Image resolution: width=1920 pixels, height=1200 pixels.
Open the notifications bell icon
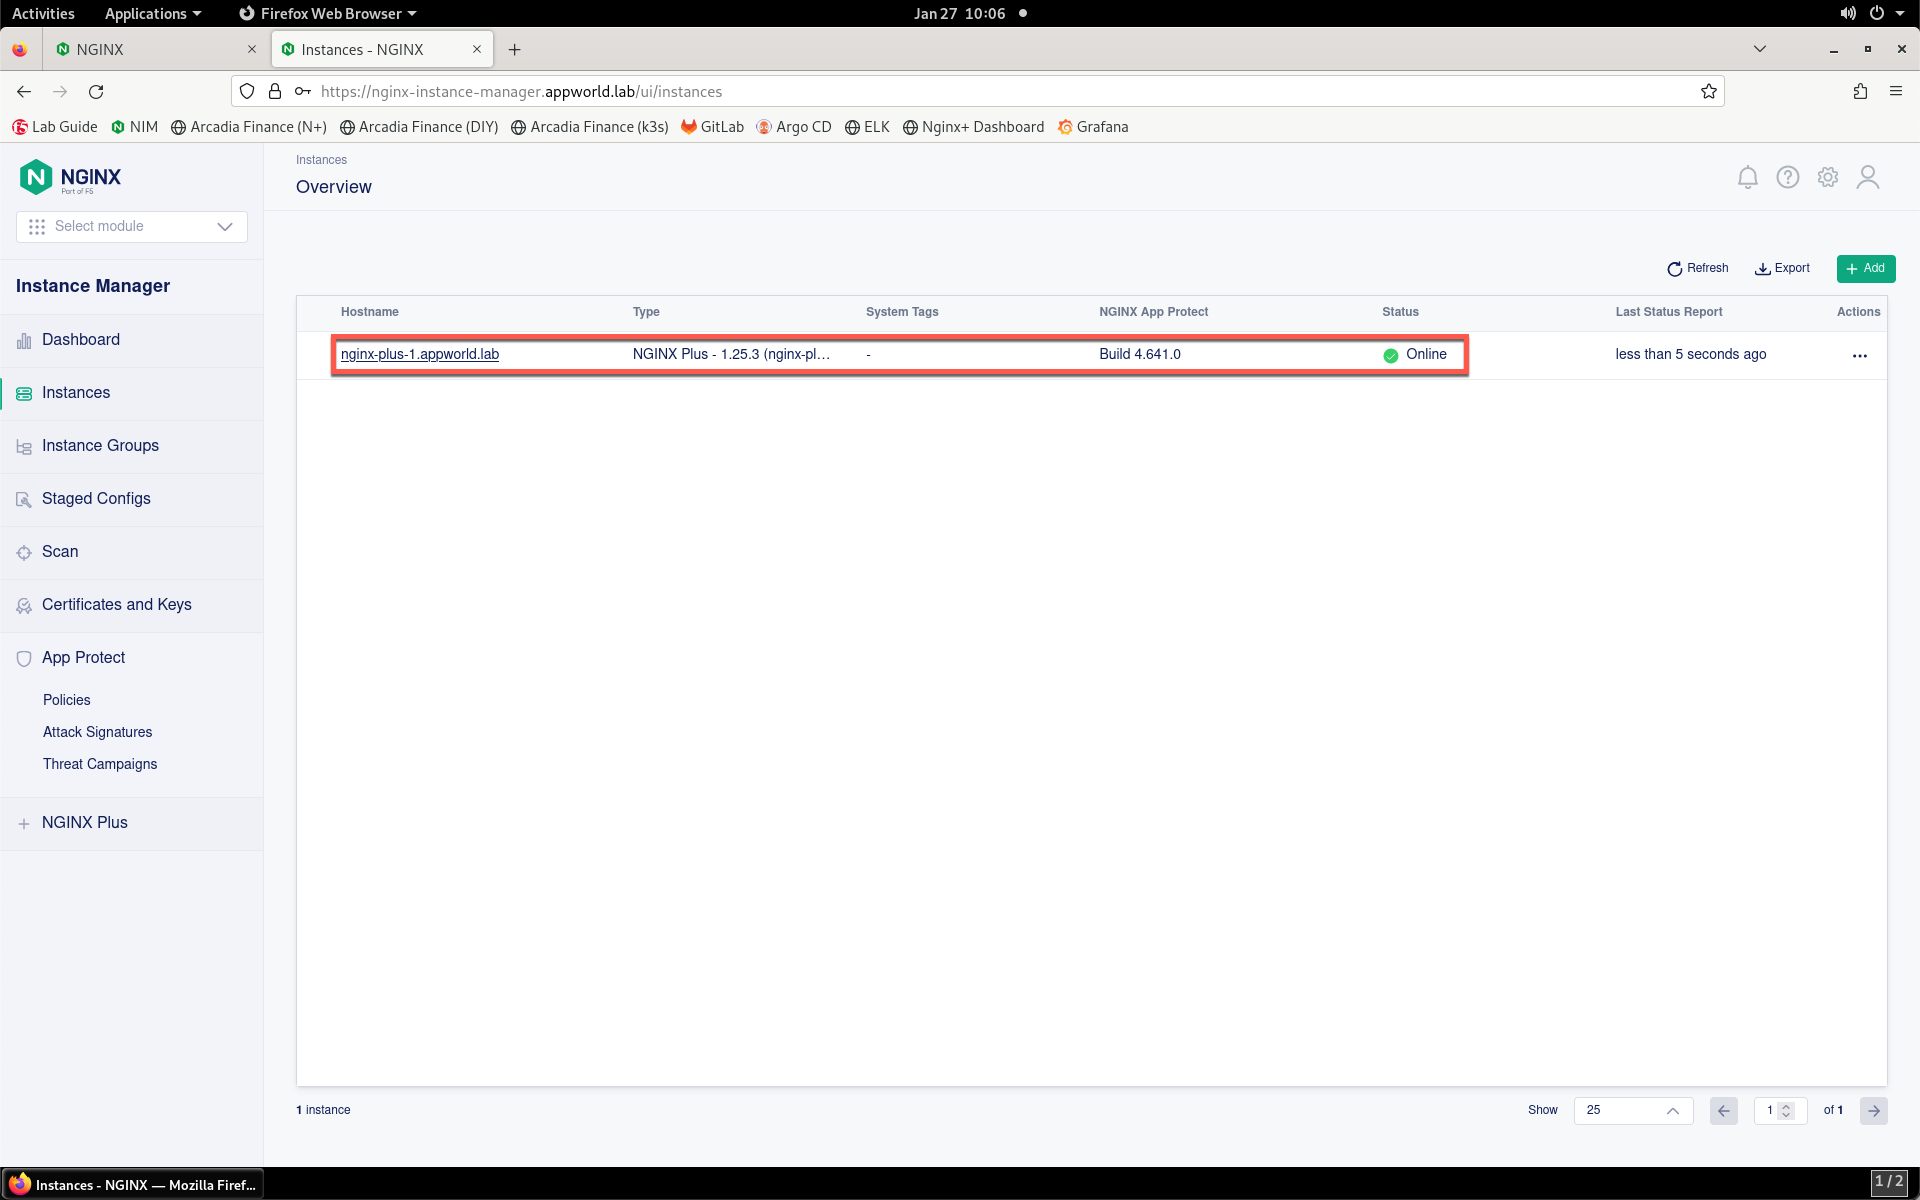[x=1747, y=177]
